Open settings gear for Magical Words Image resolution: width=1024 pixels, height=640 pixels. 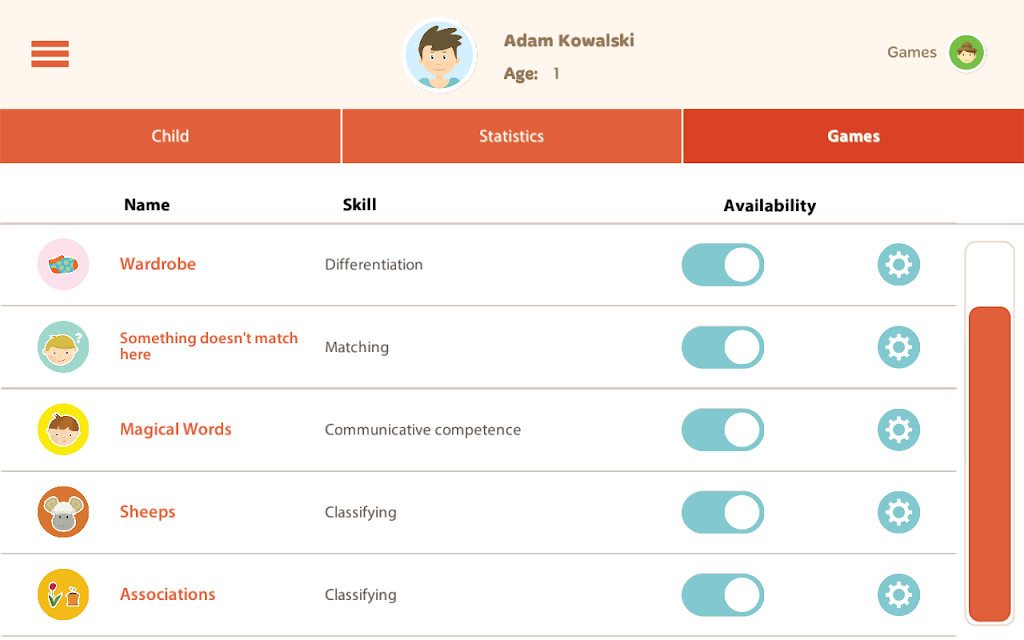(899, 430)
